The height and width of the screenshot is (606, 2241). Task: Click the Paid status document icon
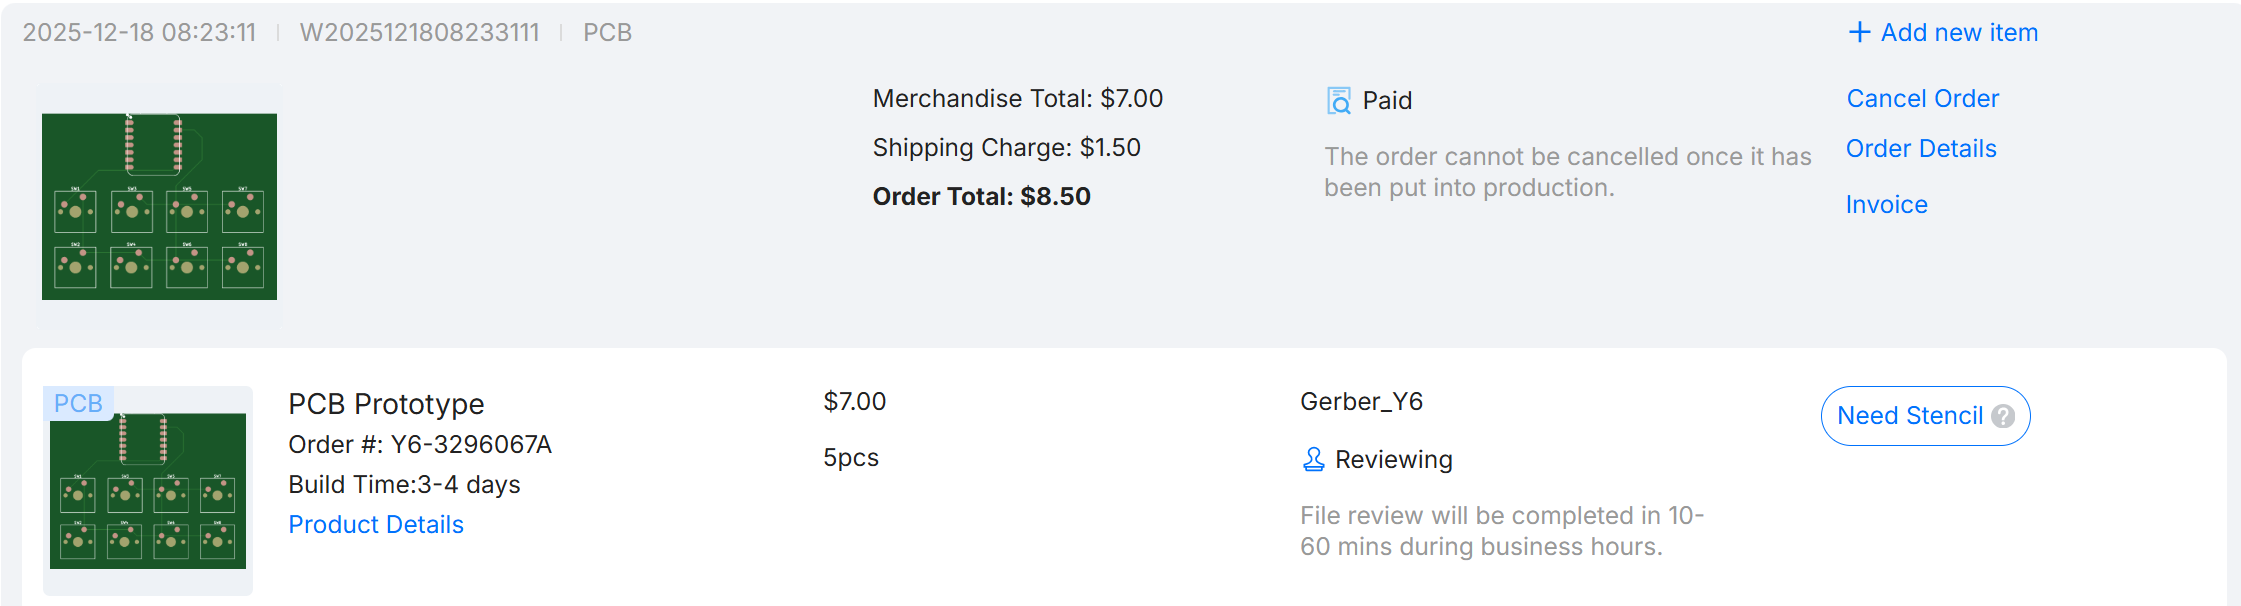[1338, 101]
